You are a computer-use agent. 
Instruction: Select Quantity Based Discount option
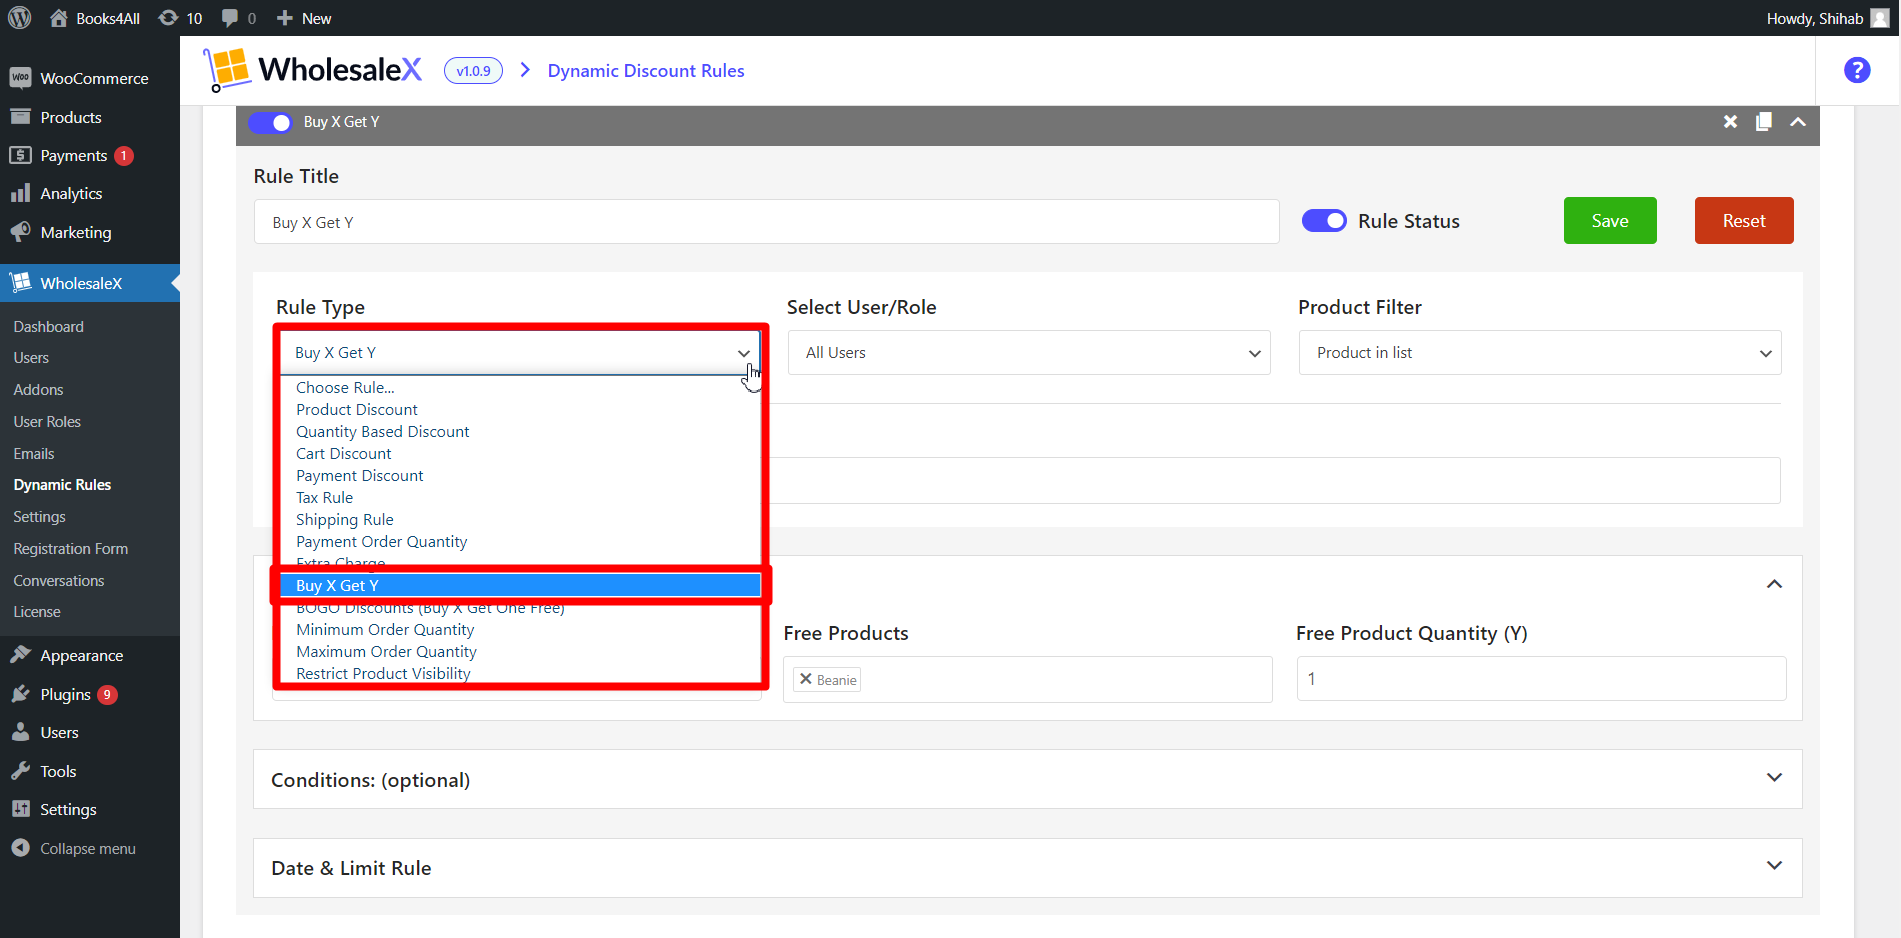point(383,431)
